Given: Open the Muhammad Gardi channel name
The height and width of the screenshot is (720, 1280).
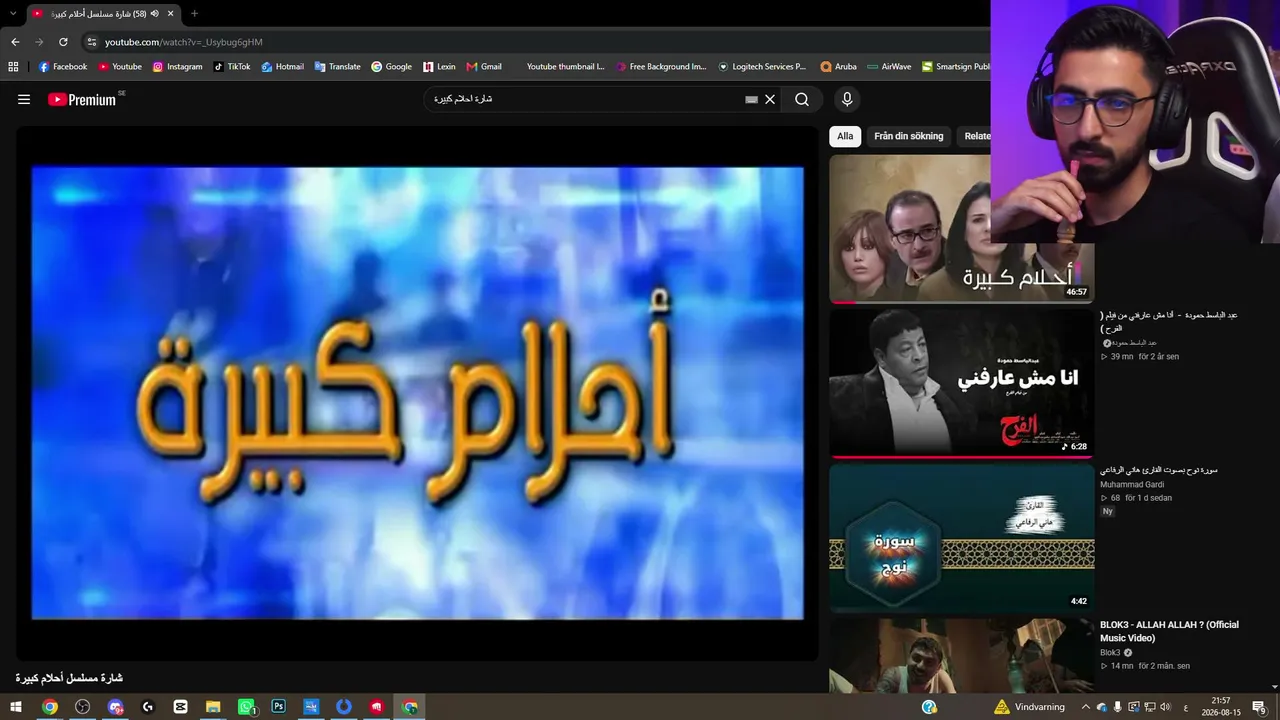Looking at the screenshot, I should 1132,484.
